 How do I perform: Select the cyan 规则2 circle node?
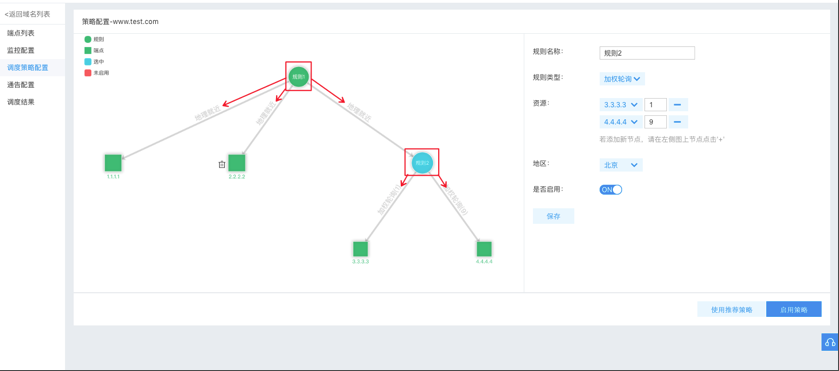(422, 163)
